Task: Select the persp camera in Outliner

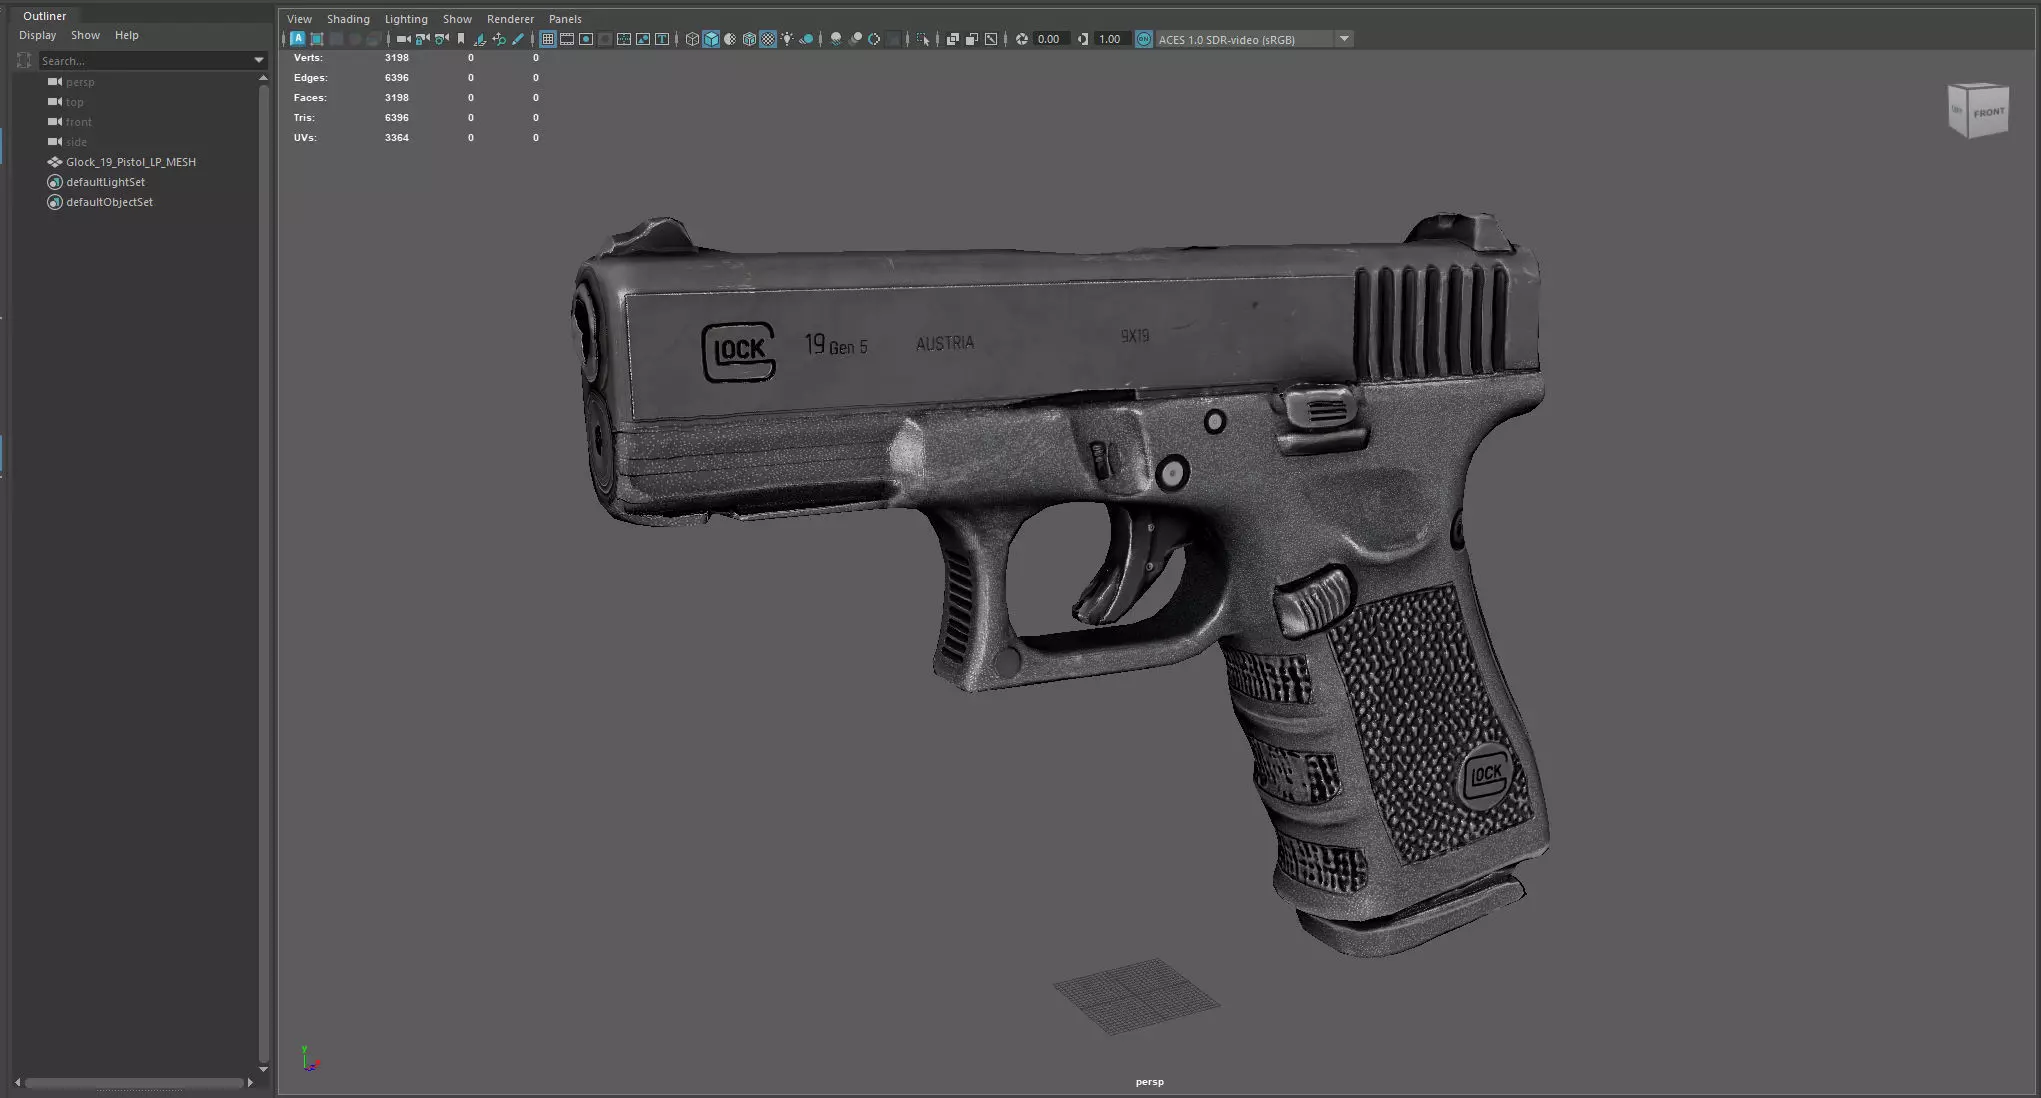Action: 80,82
